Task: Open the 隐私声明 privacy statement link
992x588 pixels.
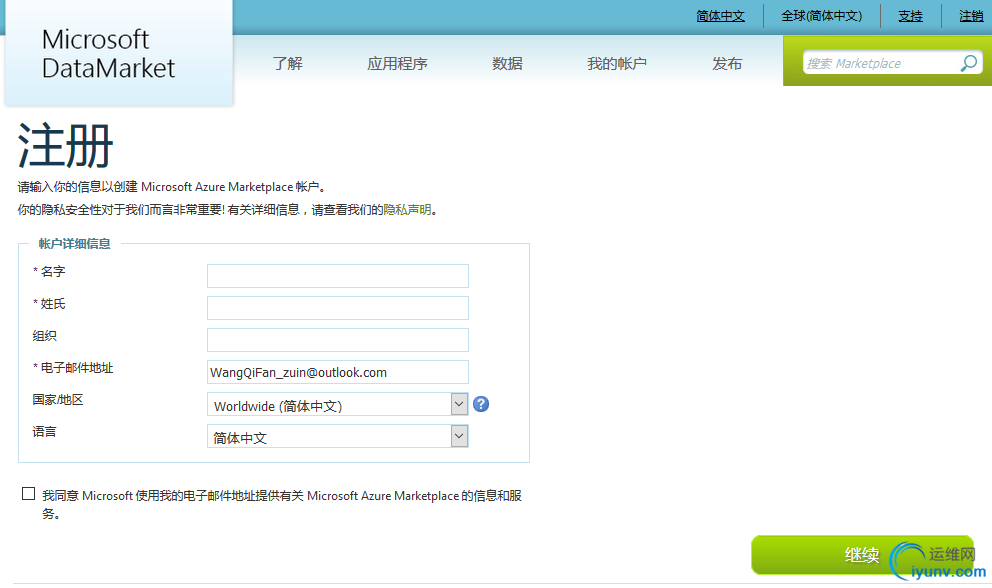Action: (407, 210)
